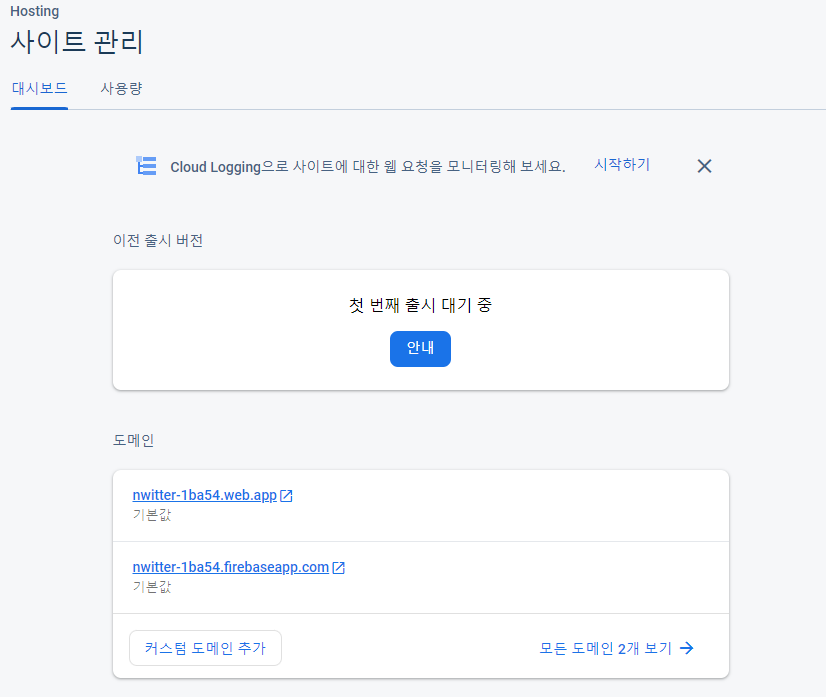
Task: Click the 시작하기 link for Cloud Logging
Action: tap(622, 165)
